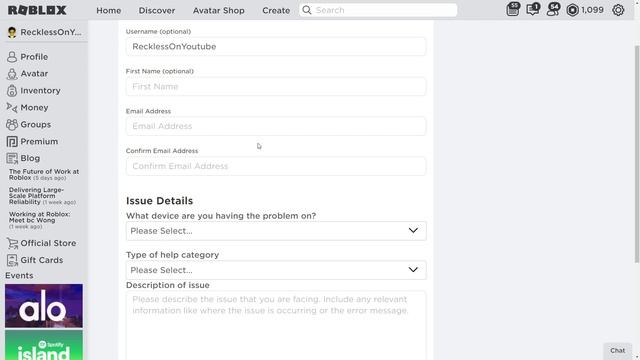The height and width of the screenshot is (360, 640).
Task: Click the Email Address field
Action: [276, 126]
